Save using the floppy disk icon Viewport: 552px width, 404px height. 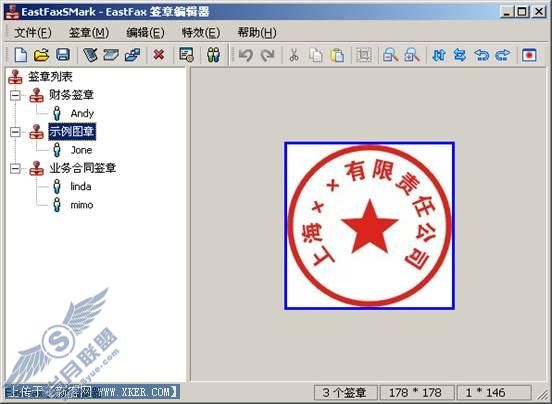point(63,55)
